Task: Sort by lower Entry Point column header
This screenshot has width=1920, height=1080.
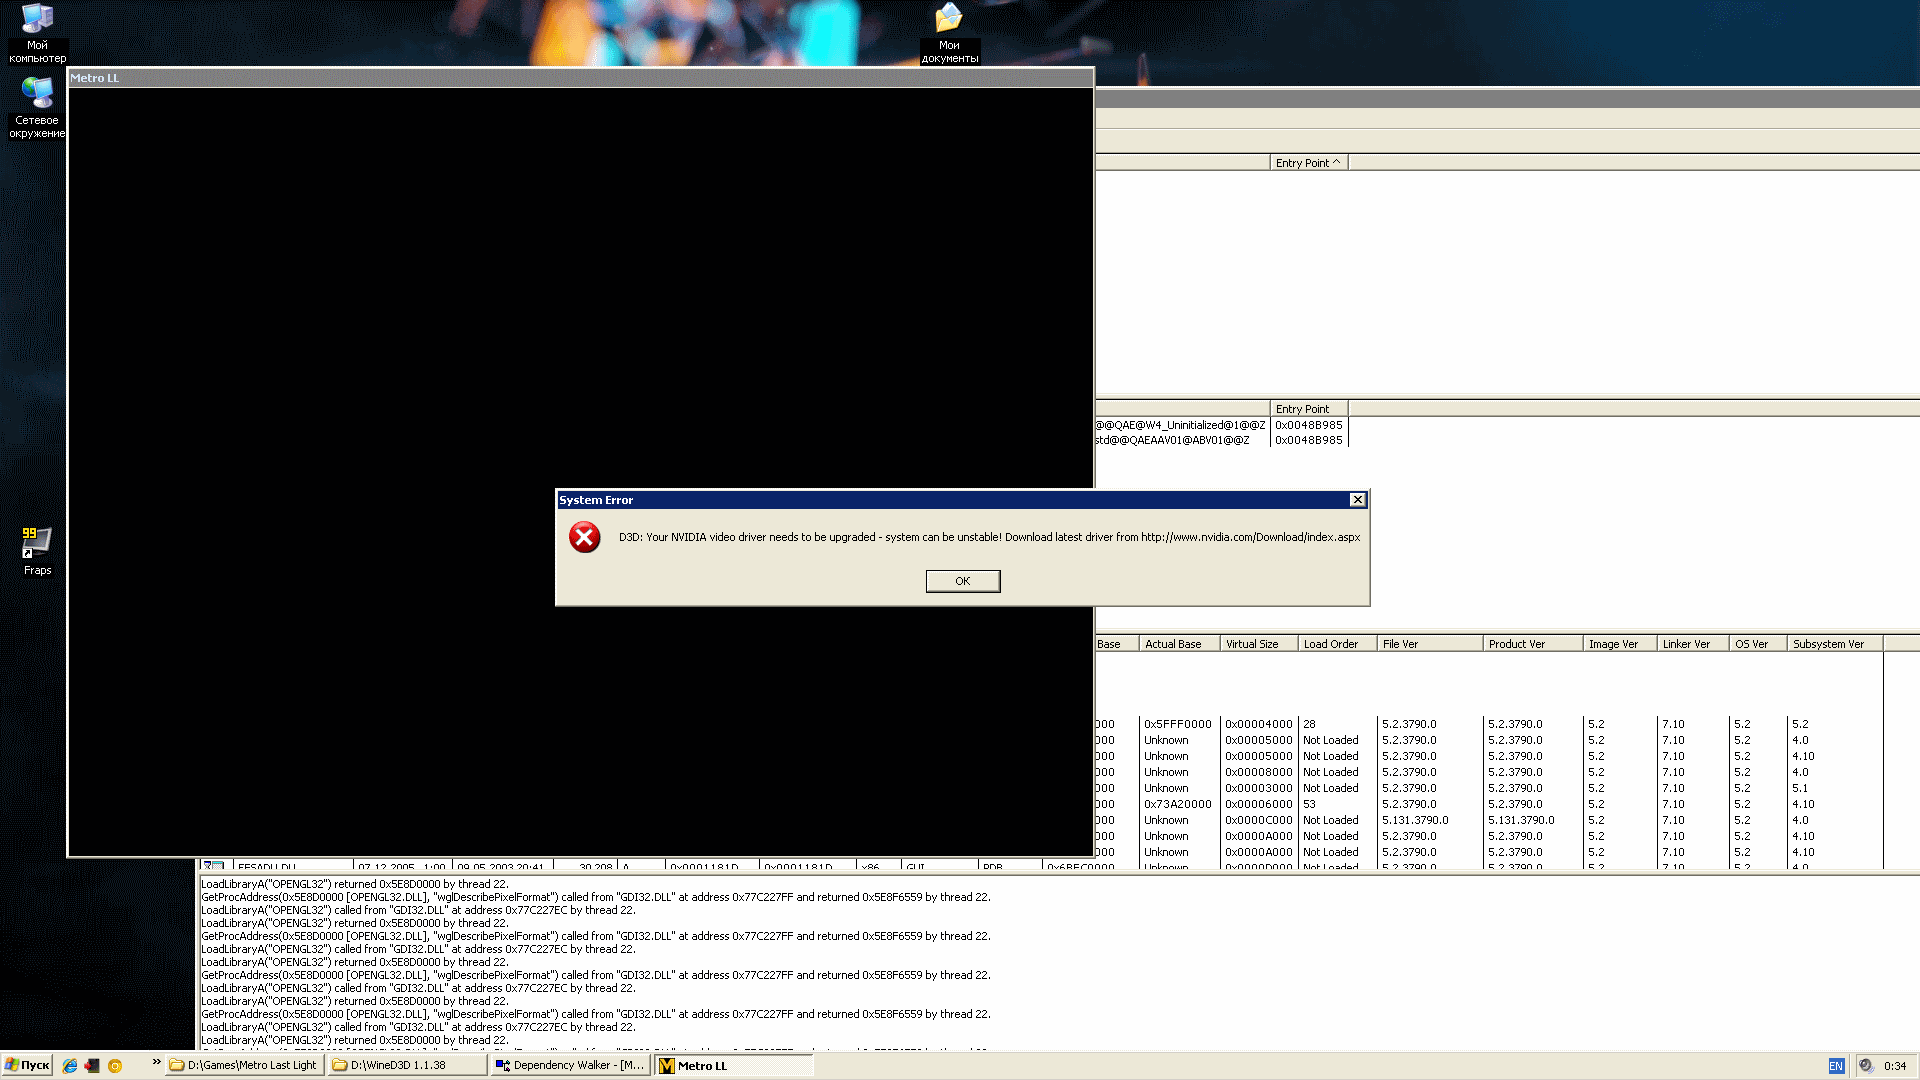Action: tap(1308, 409)
